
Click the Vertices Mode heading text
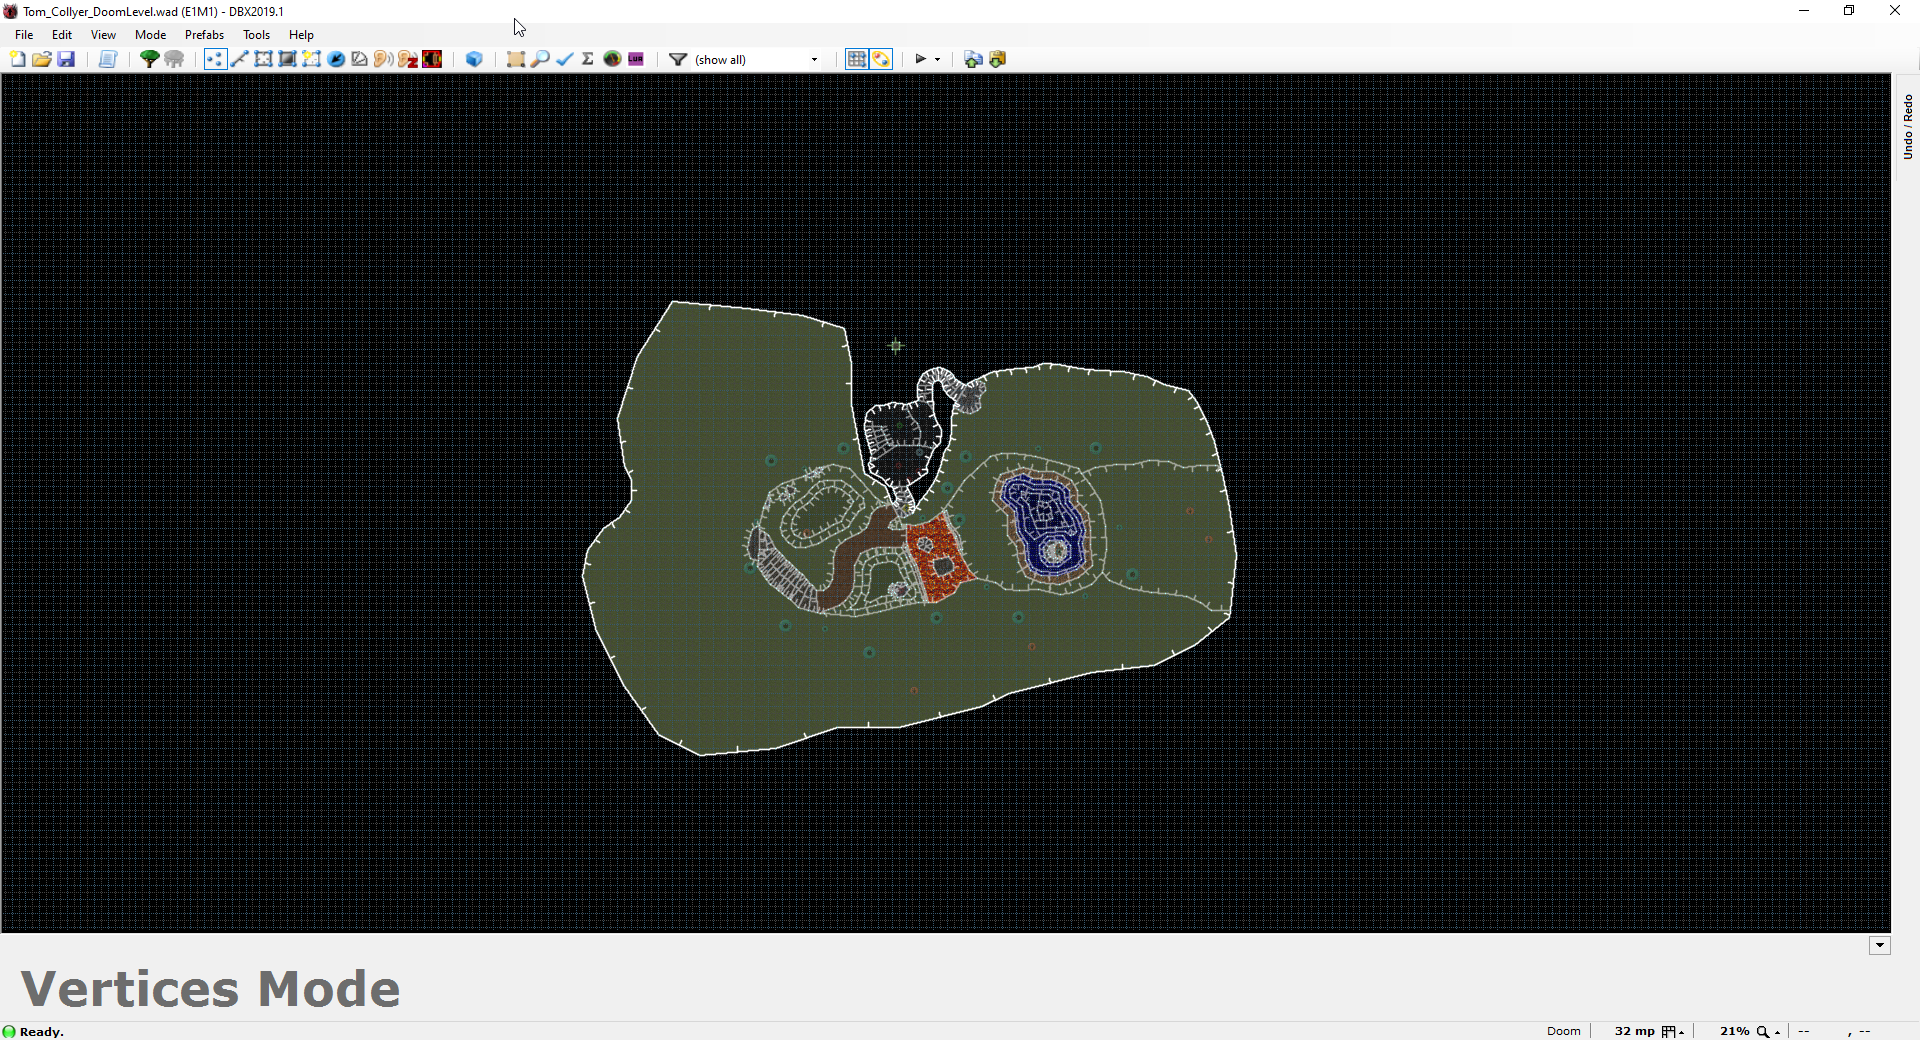click(210, 988)
